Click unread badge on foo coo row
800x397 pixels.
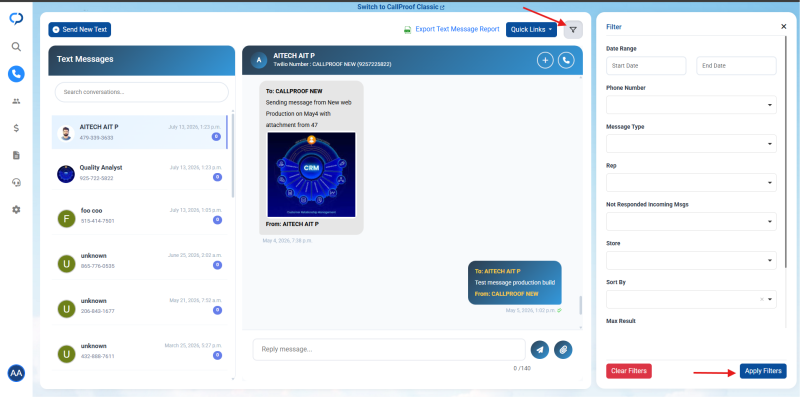point(217,220)
